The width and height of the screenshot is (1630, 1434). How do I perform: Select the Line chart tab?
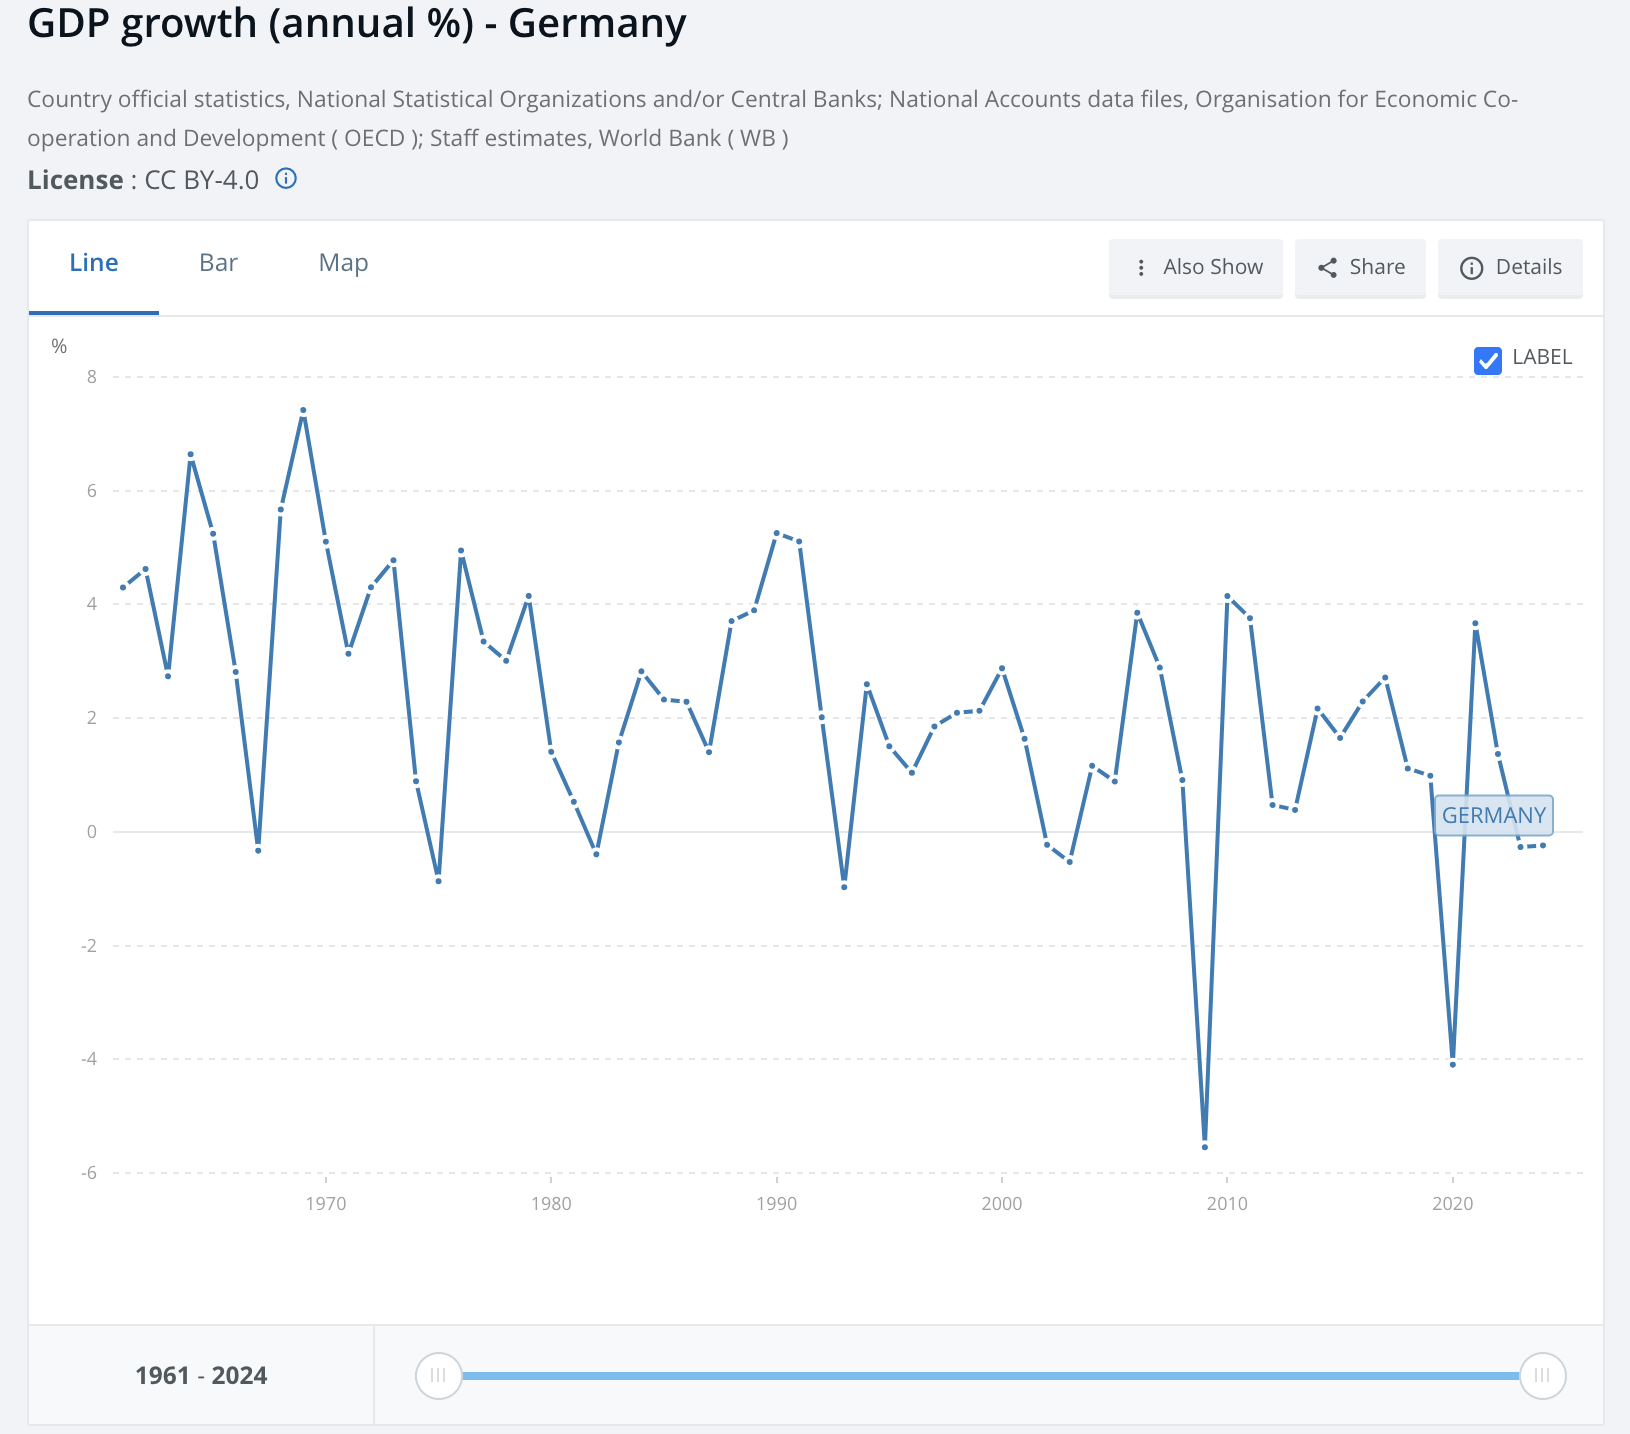tap(94, 263)
